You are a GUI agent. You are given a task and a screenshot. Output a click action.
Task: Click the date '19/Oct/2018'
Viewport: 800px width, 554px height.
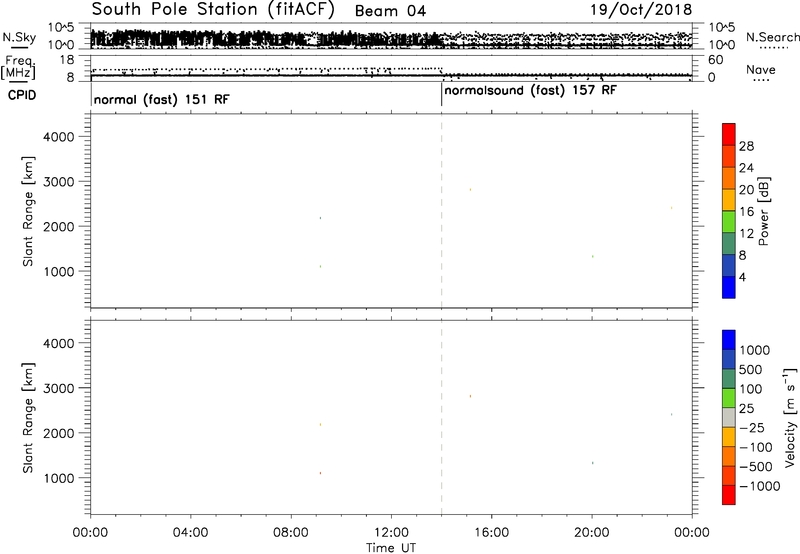[x=641, y=10]
